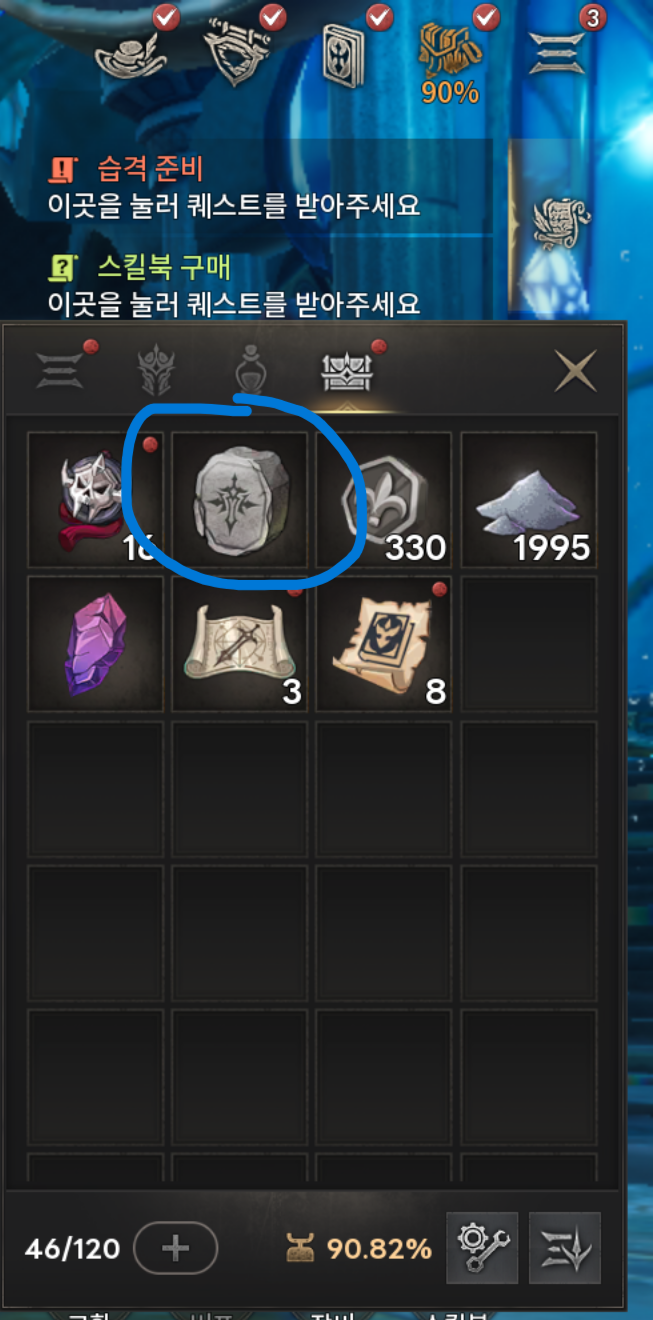Select the skull mask item
Screen dimensions: 653x1320
(x=95, y=499)
